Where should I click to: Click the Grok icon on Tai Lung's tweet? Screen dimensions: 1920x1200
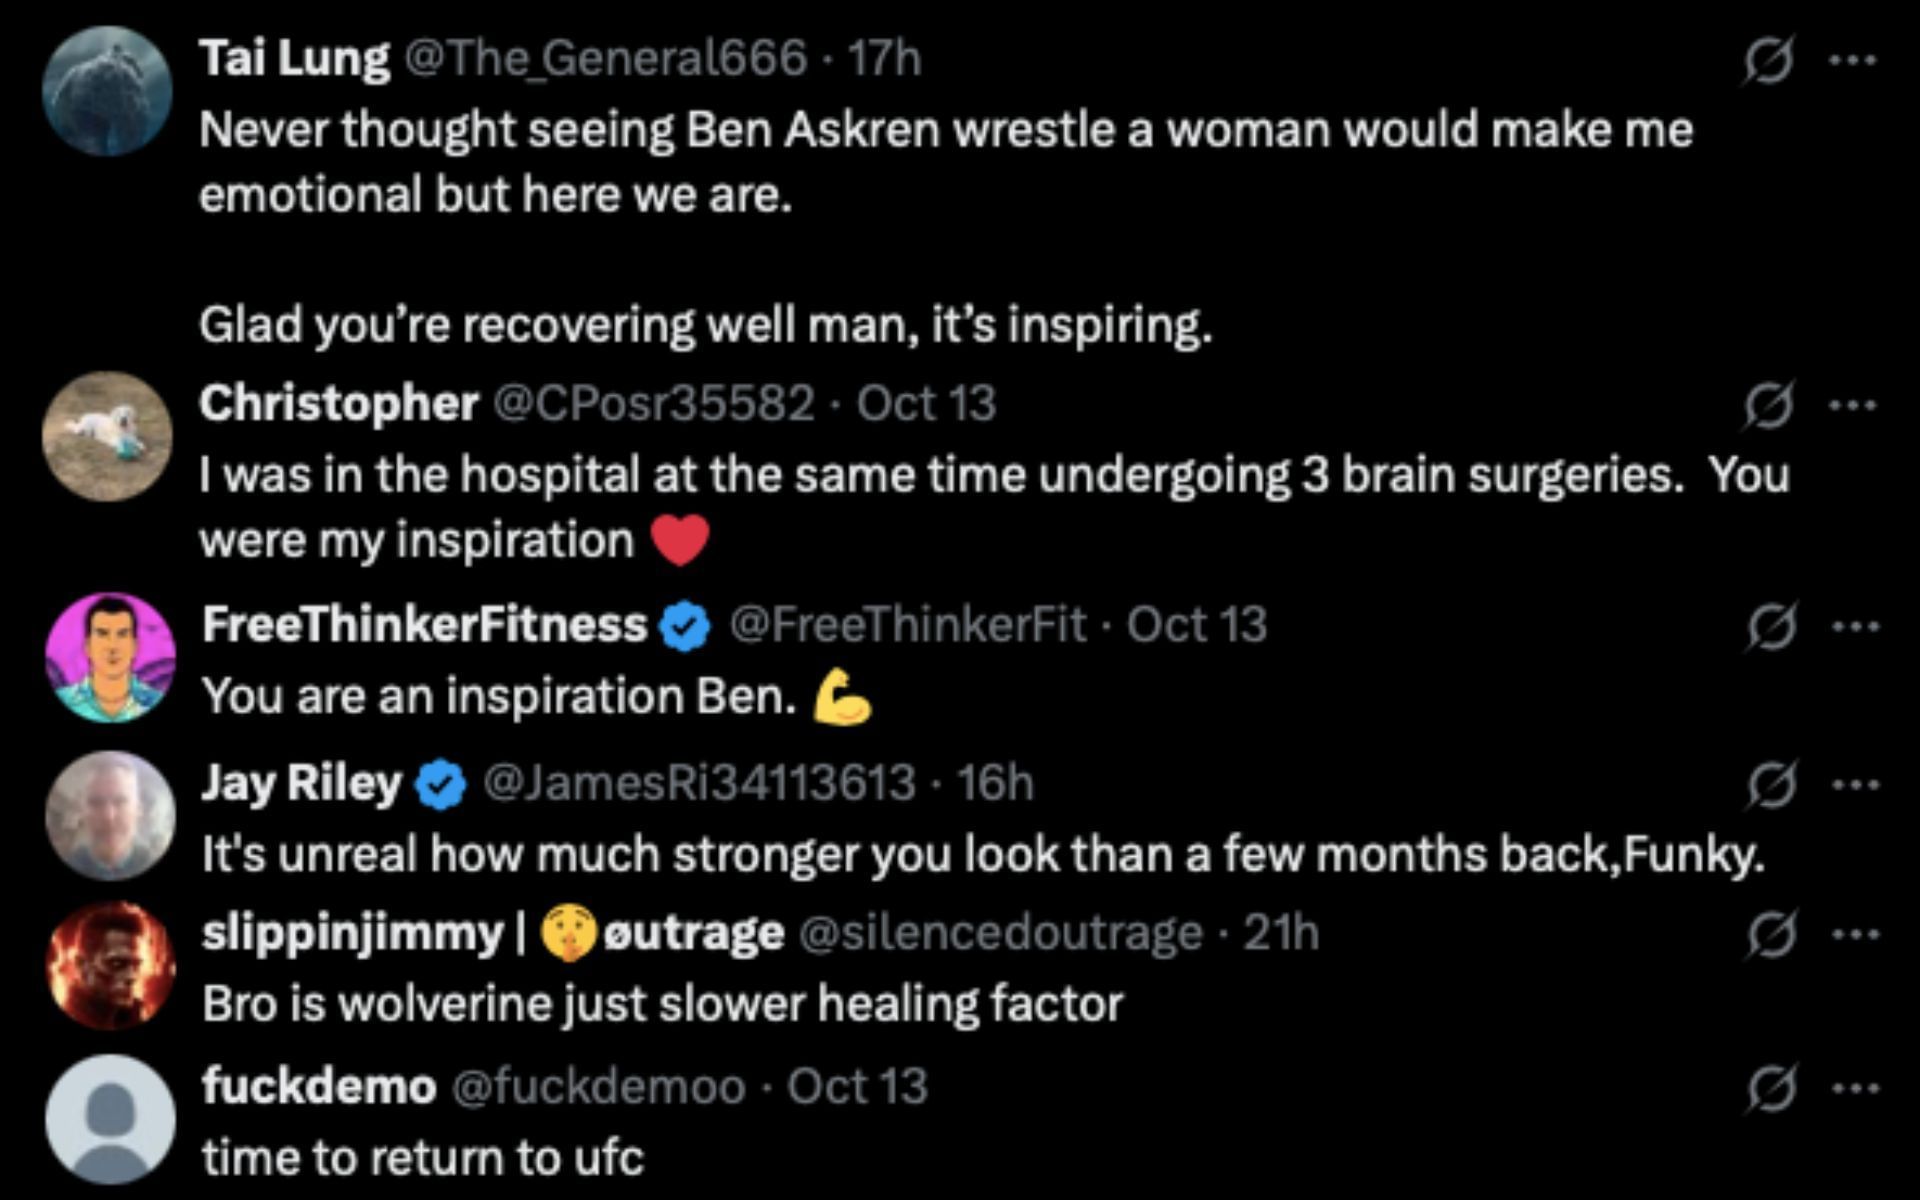click(x=1768, y=62)
